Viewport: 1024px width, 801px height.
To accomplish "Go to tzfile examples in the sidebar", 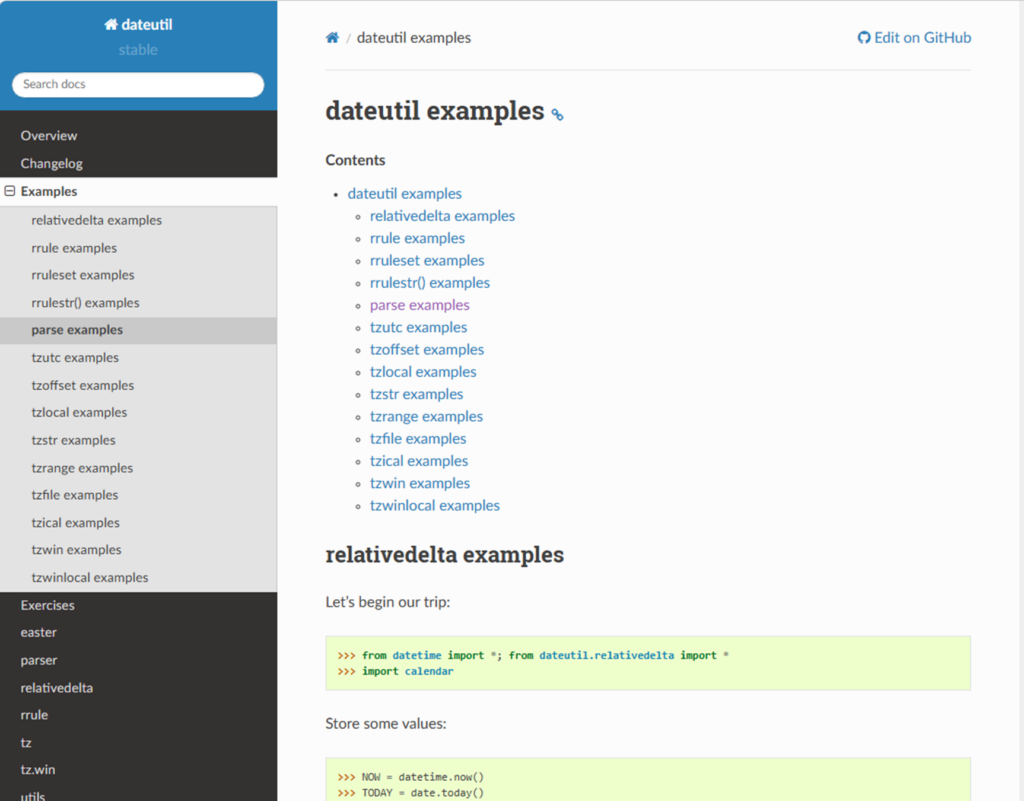I will click(74, 495).
